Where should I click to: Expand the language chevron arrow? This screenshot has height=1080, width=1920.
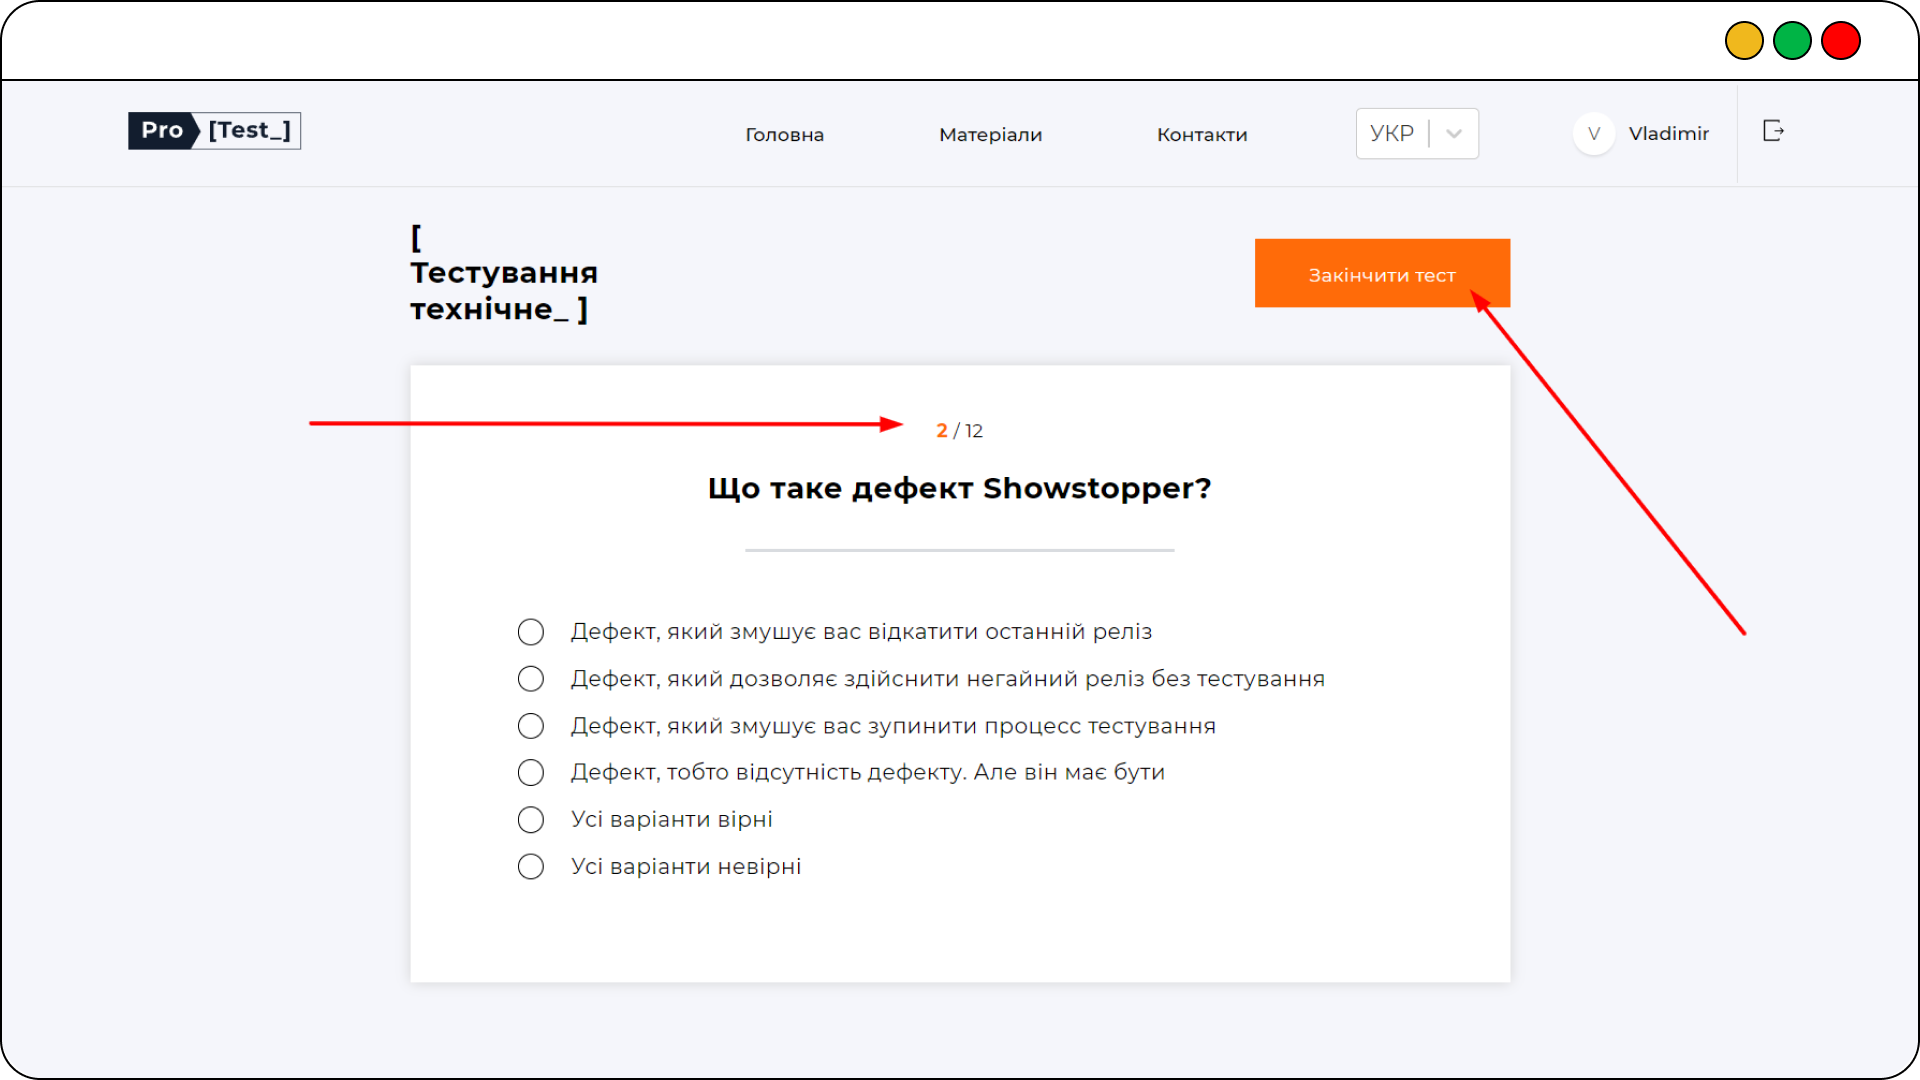1454,134
